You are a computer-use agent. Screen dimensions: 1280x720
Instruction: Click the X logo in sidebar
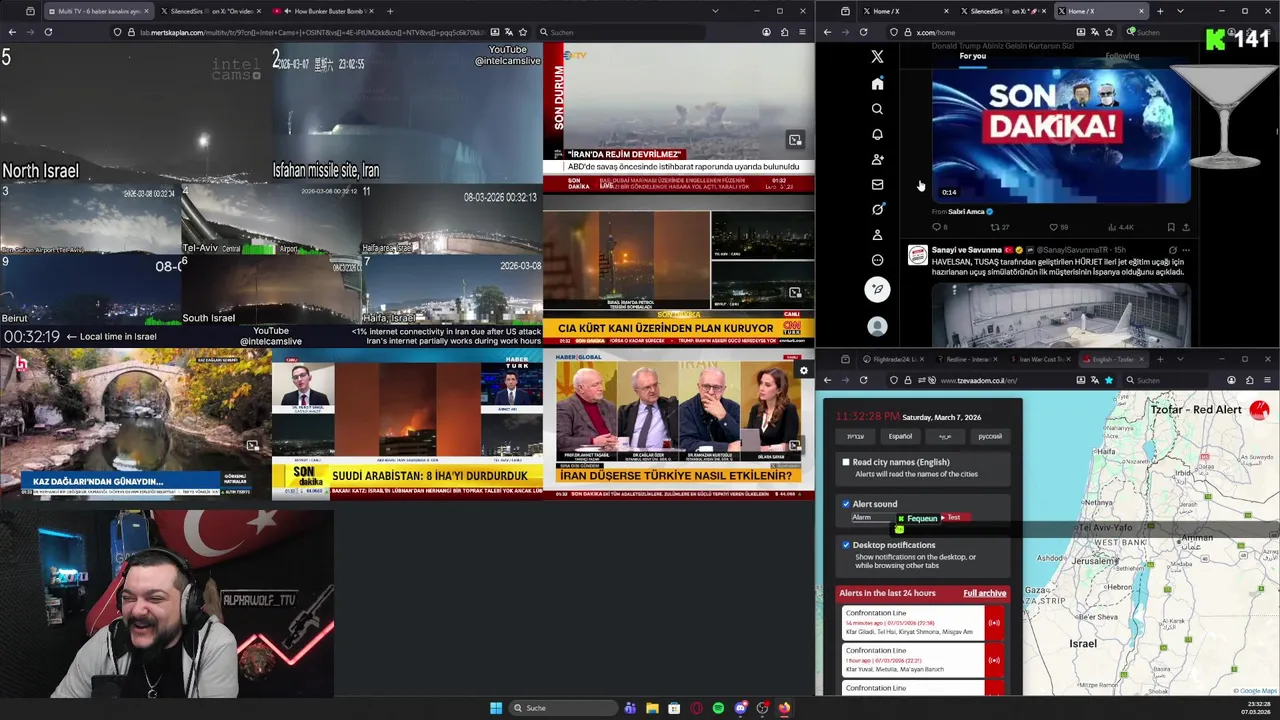877,57
